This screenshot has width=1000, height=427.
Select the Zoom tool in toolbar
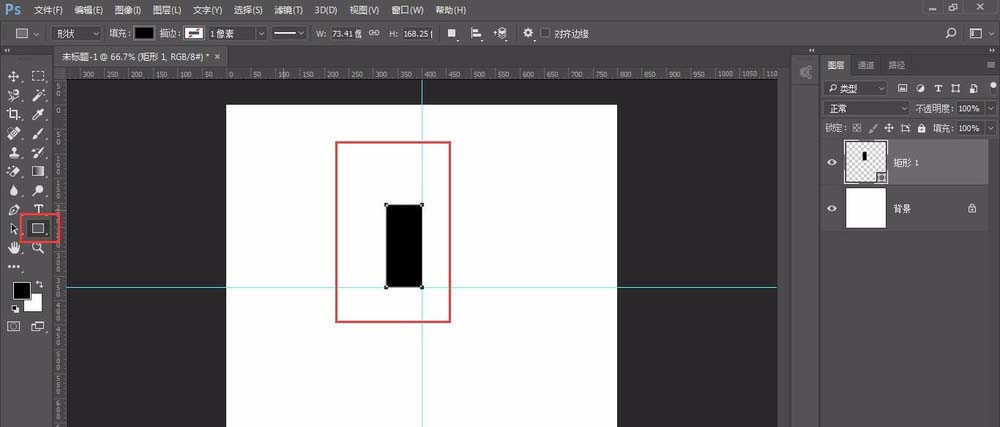[38, 247]
